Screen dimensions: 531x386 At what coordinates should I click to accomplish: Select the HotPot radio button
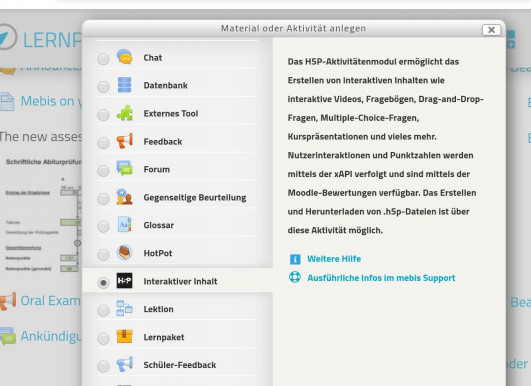[x=103, y=255]
